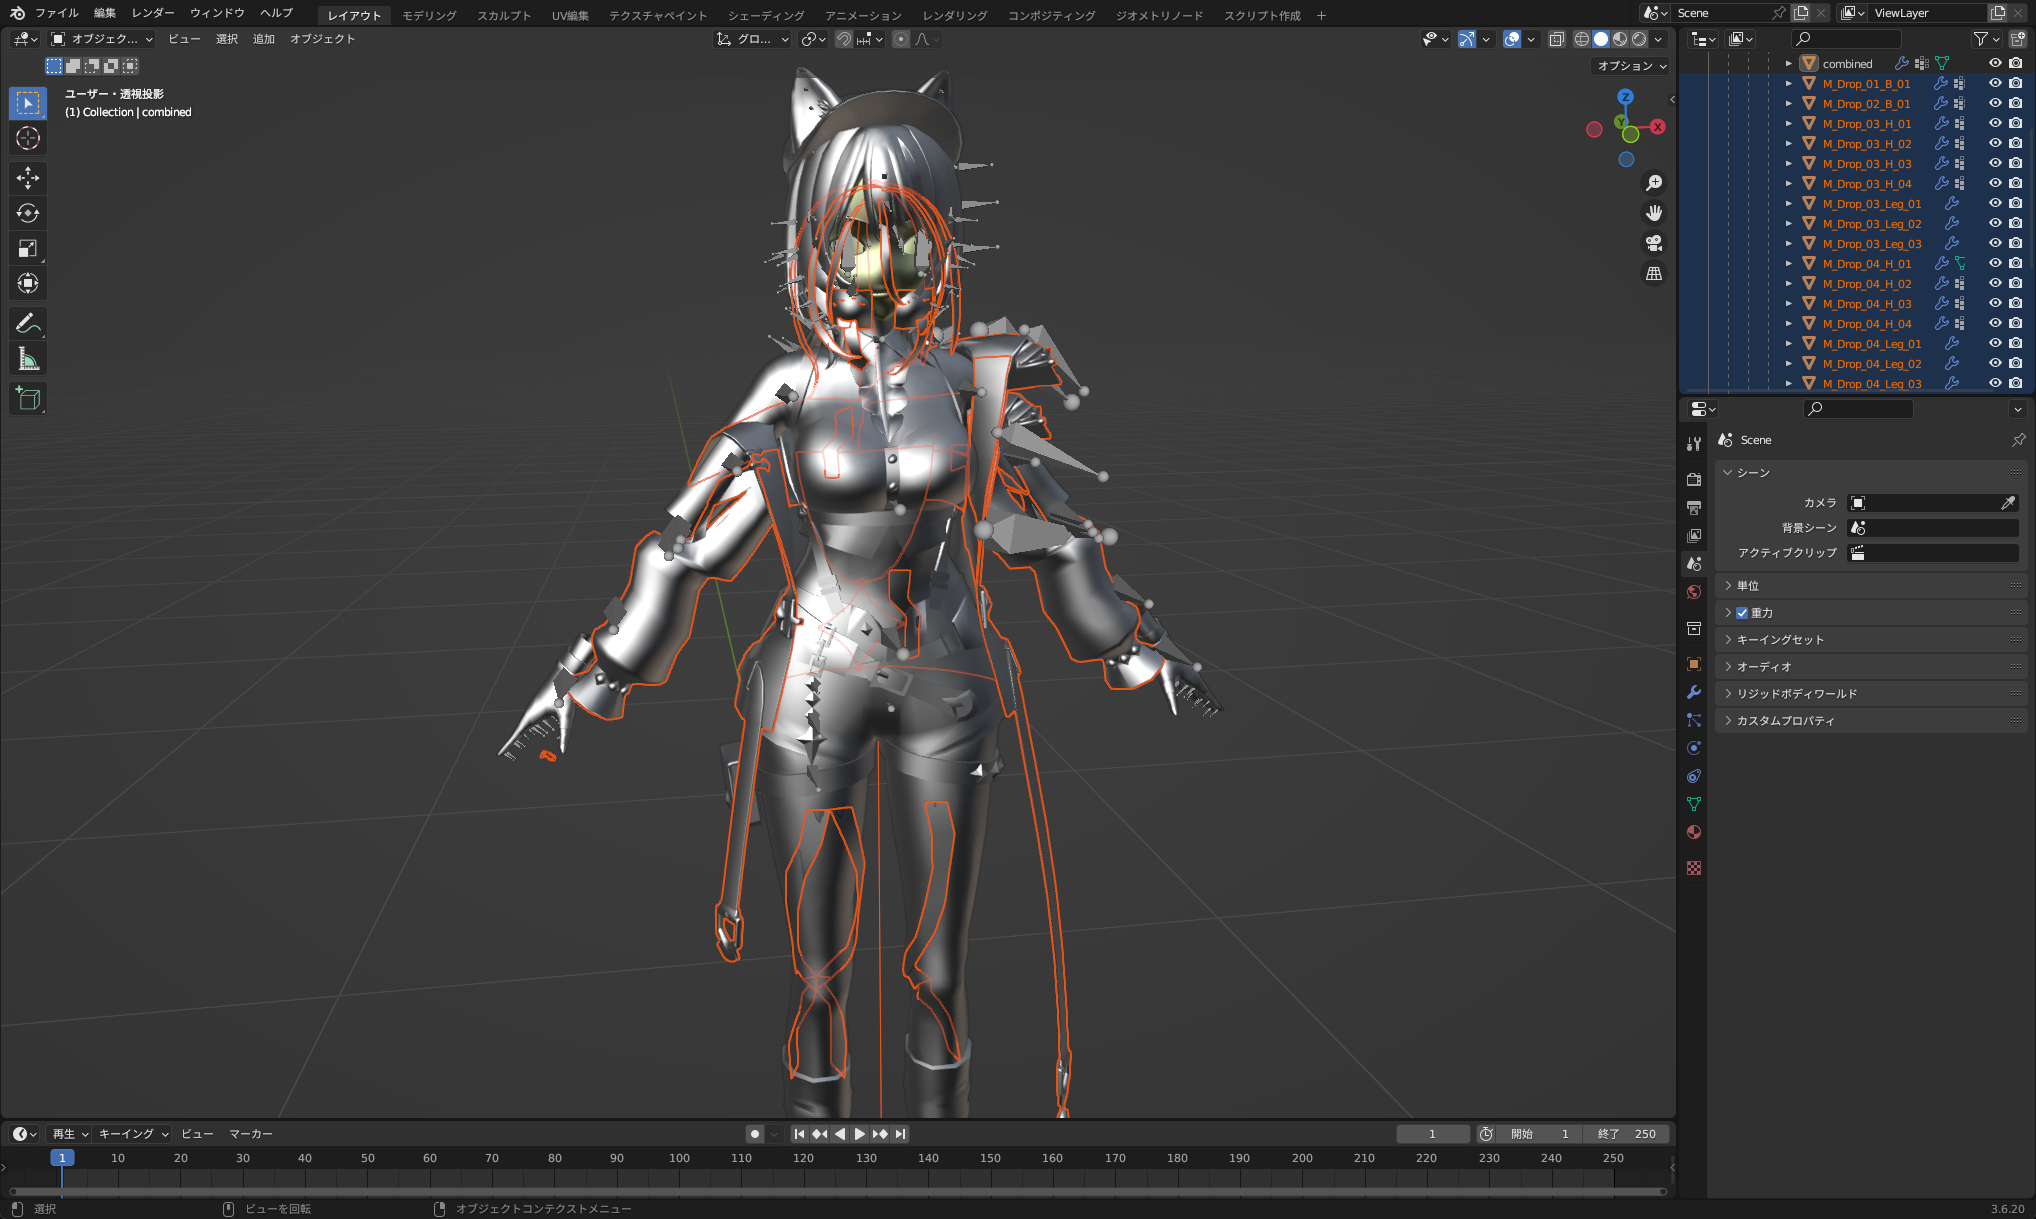The height and width of the screenshot is (1219, 2036).
Task: Play the animation forward
Action: (859, 1134)
